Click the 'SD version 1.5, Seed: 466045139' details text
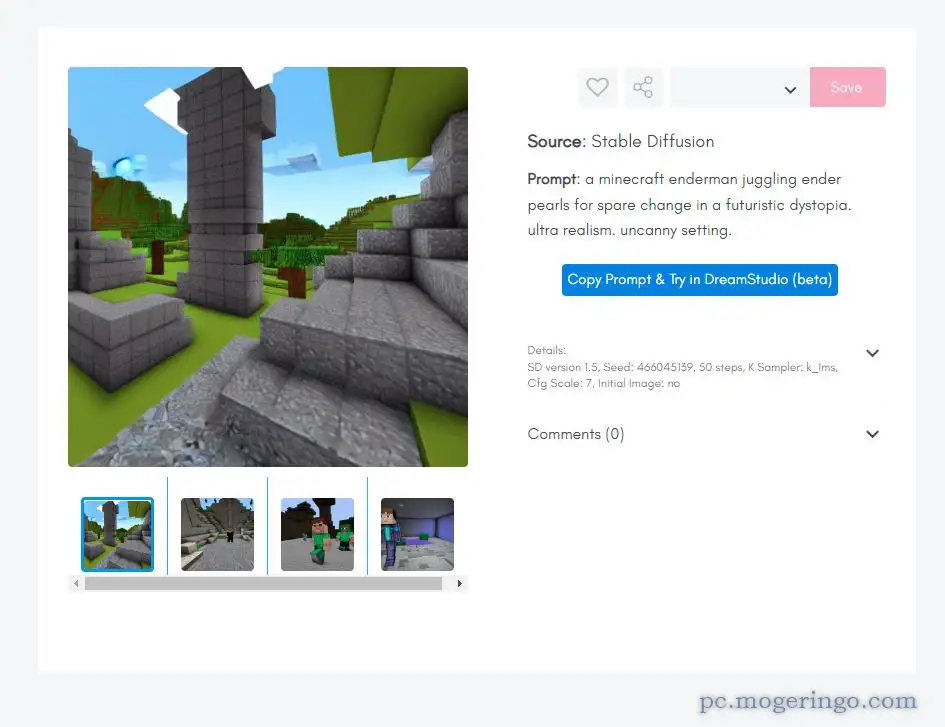 (x=682, y=375)
